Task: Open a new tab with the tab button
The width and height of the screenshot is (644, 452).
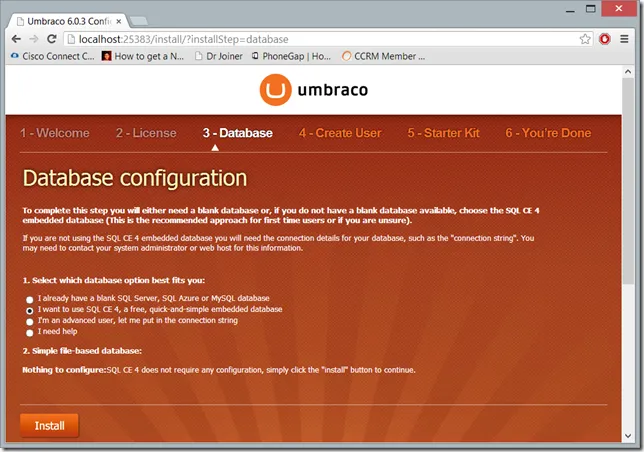Action: 139,21
